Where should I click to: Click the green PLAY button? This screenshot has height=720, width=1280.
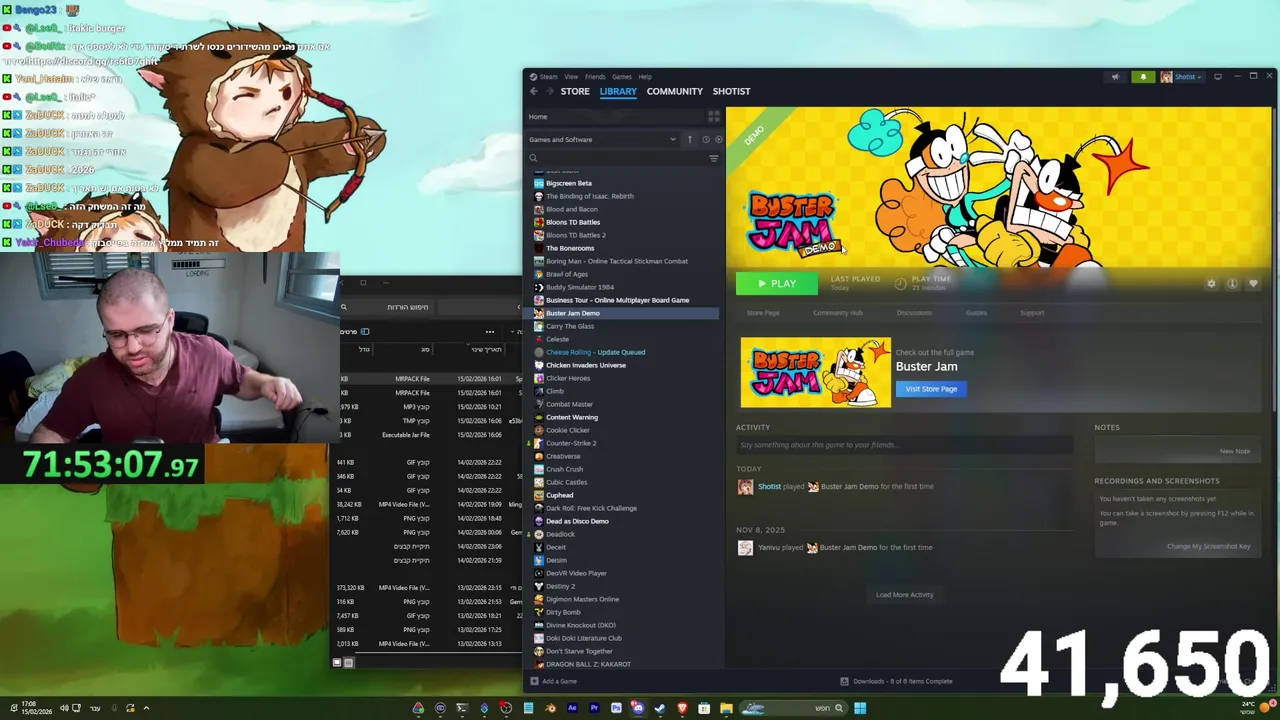pos(777,284)
